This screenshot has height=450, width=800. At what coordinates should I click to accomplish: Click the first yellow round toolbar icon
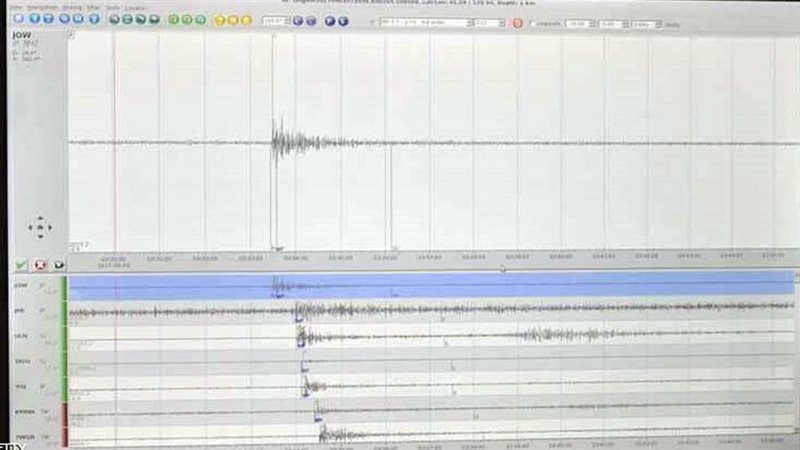coord(218,20)
